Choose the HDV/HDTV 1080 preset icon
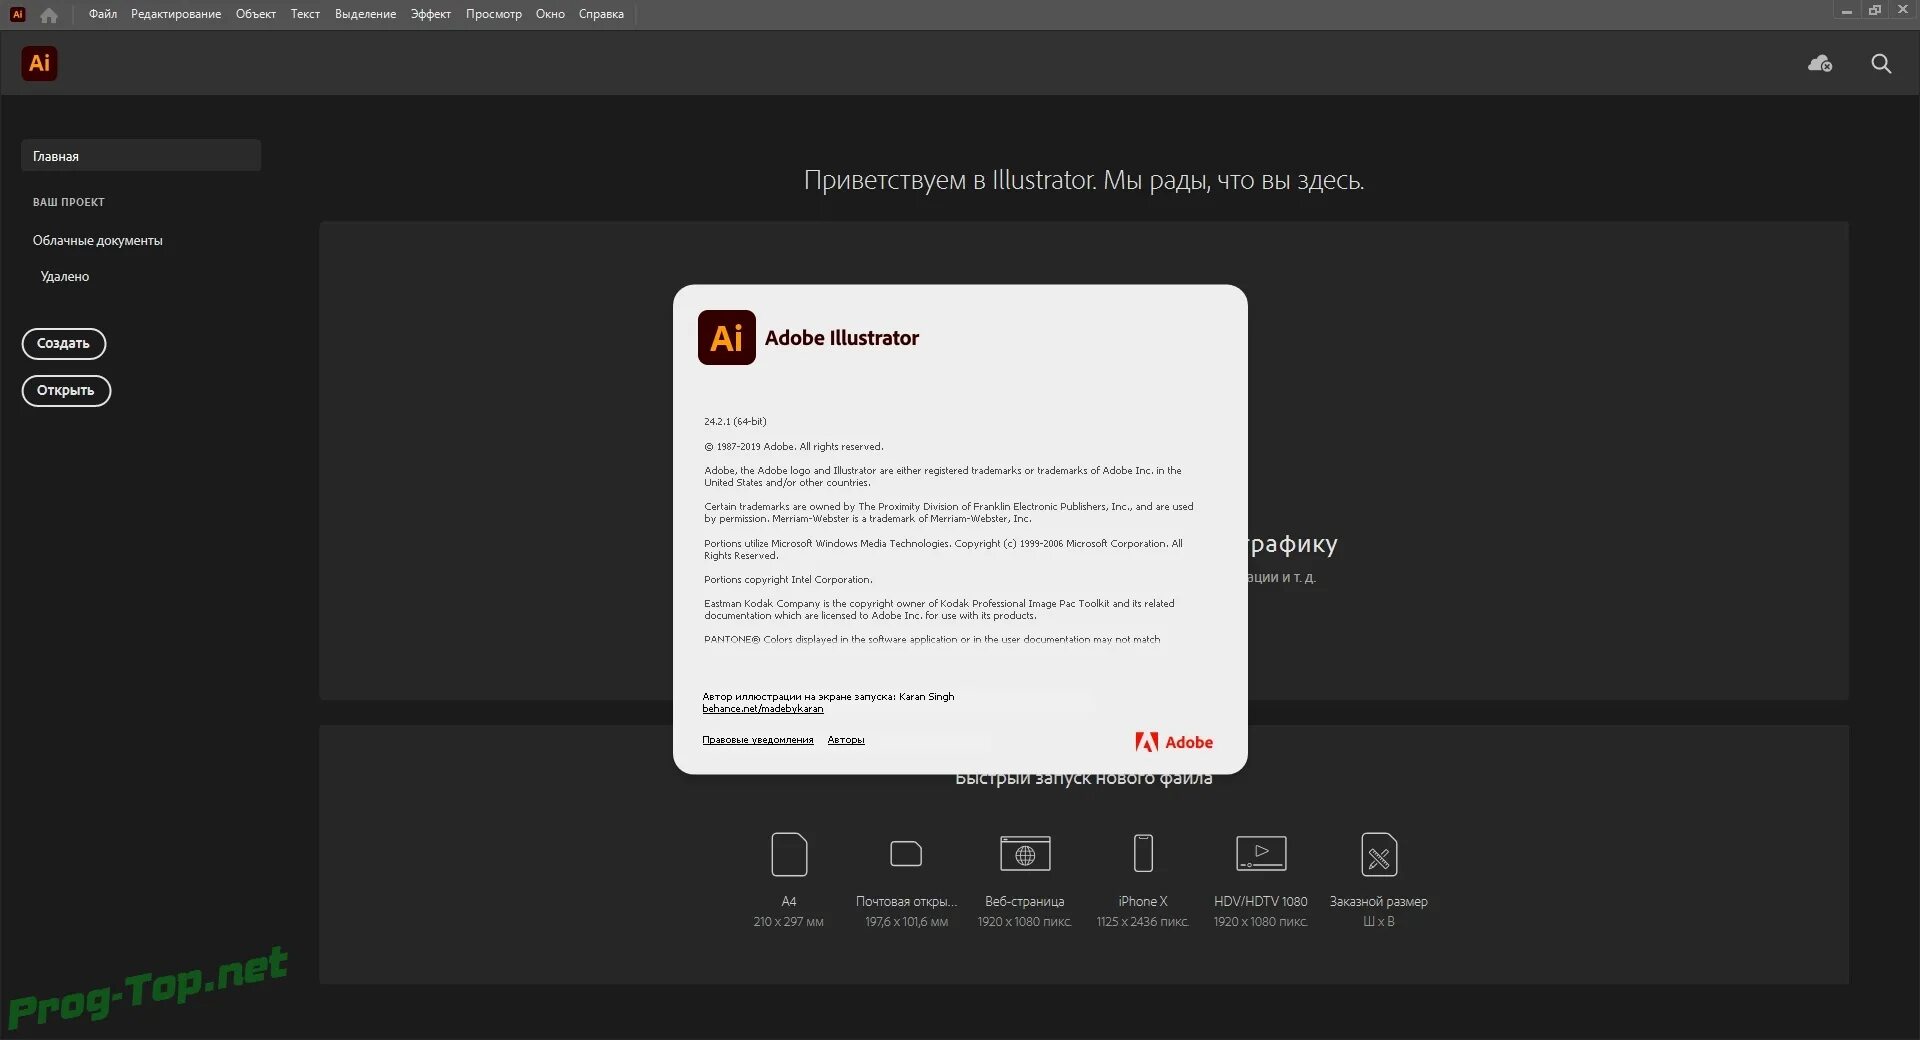The image size is (1920, 1040). point(1261,854)
